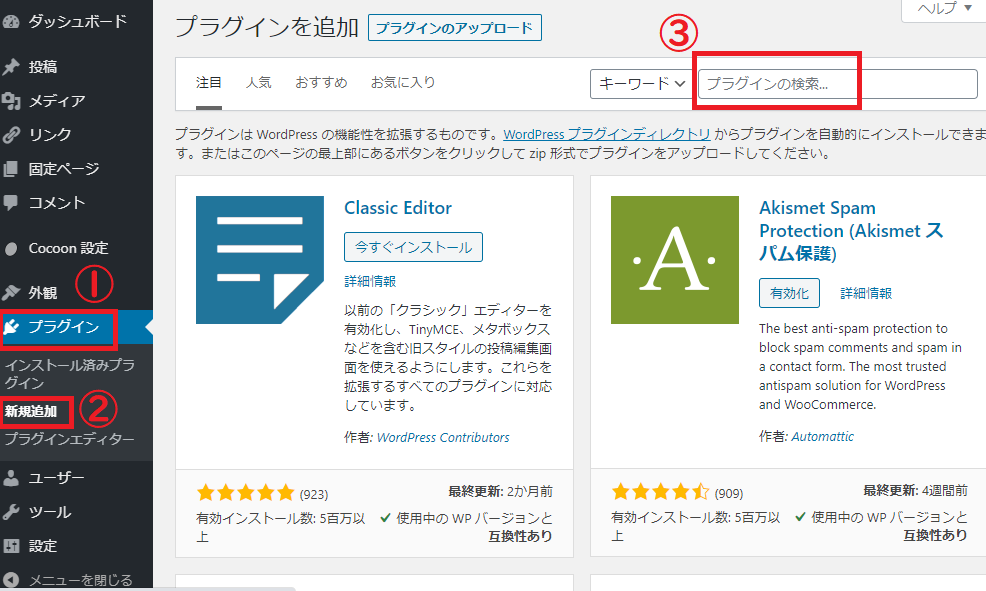This screenshot has height=591, width=986.
Task: Click the circle icon beside Cocoon 設定
Action: (x=11, y=249)
